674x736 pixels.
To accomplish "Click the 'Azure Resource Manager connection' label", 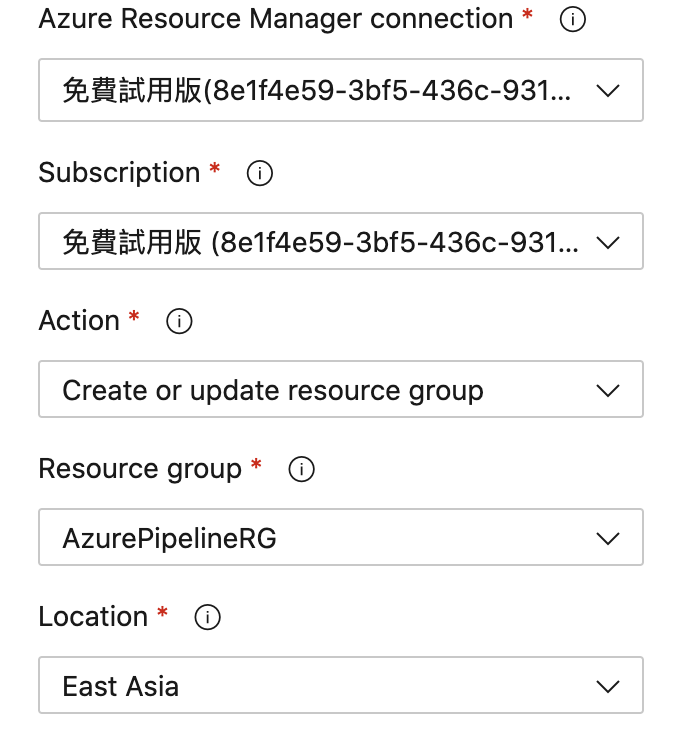I will click(x=275, y=19).
